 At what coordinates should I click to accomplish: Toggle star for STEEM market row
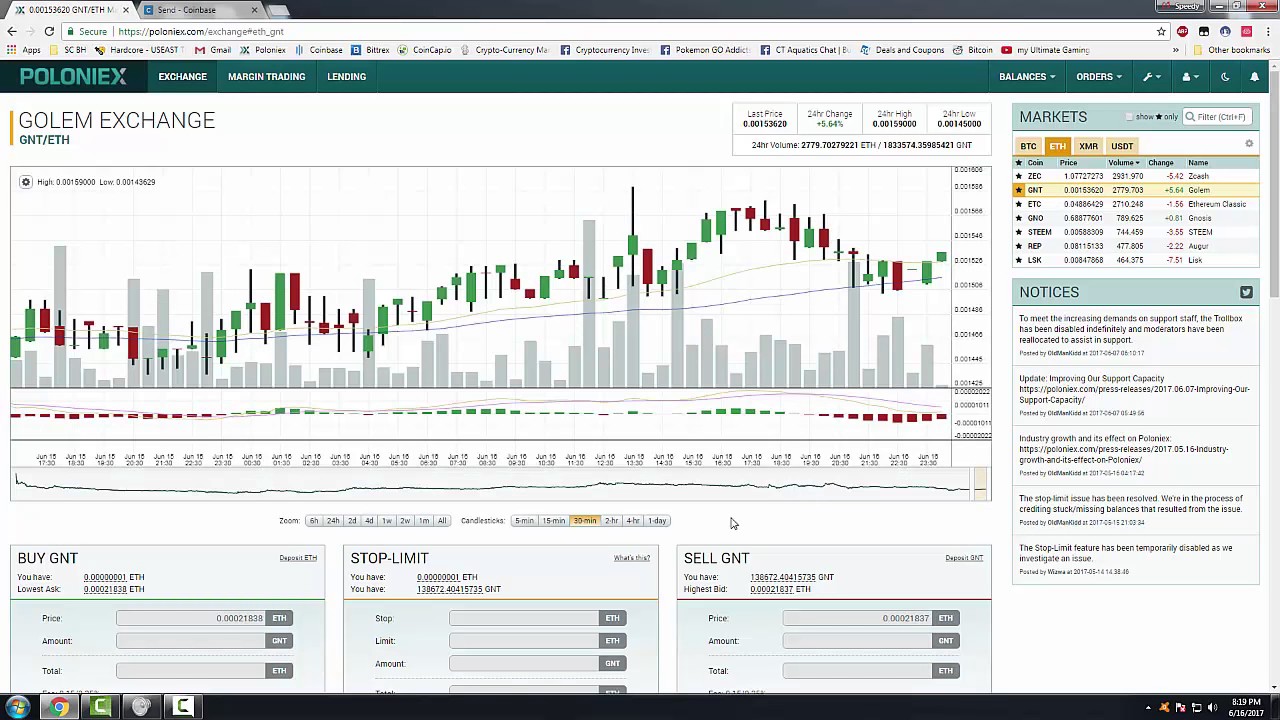[1019, 232]
